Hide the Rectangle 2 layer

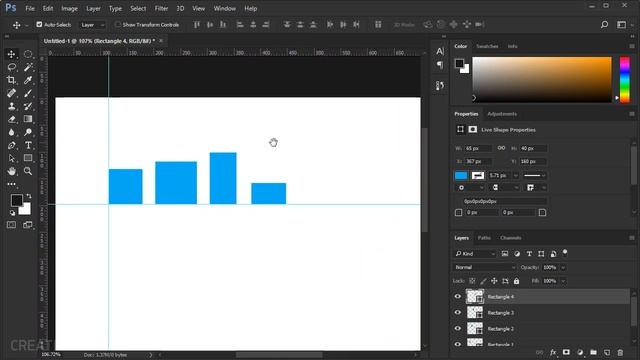(458, 329)
